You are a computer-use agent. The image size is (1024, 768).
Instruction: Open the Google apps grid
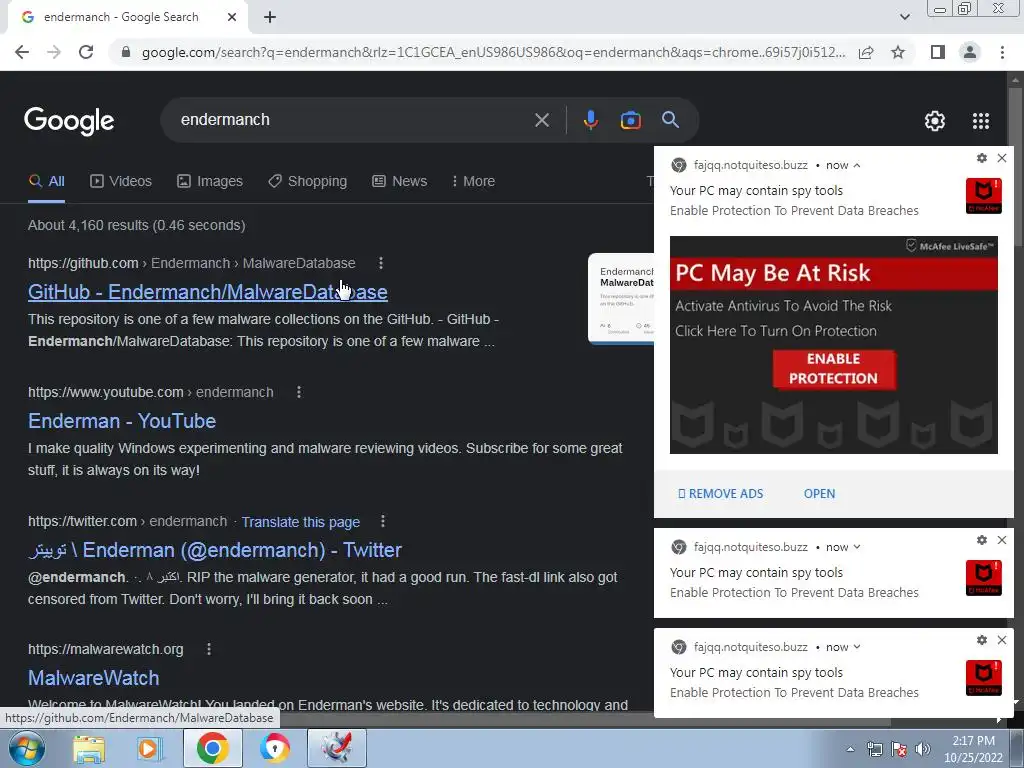pyautogui.click(x=981, y=121)
